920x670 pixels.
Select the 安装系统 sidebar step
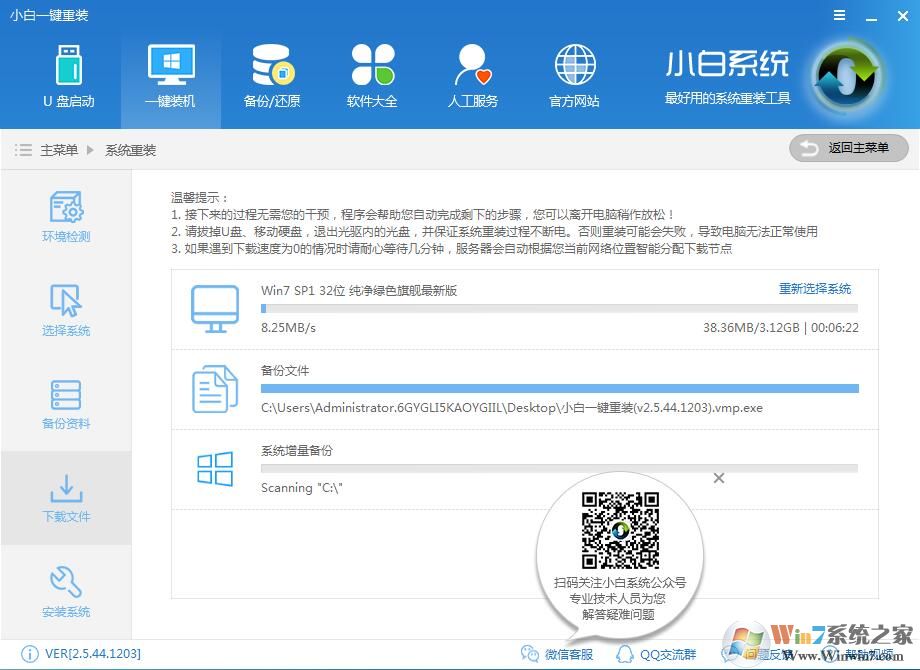[65, 590]
